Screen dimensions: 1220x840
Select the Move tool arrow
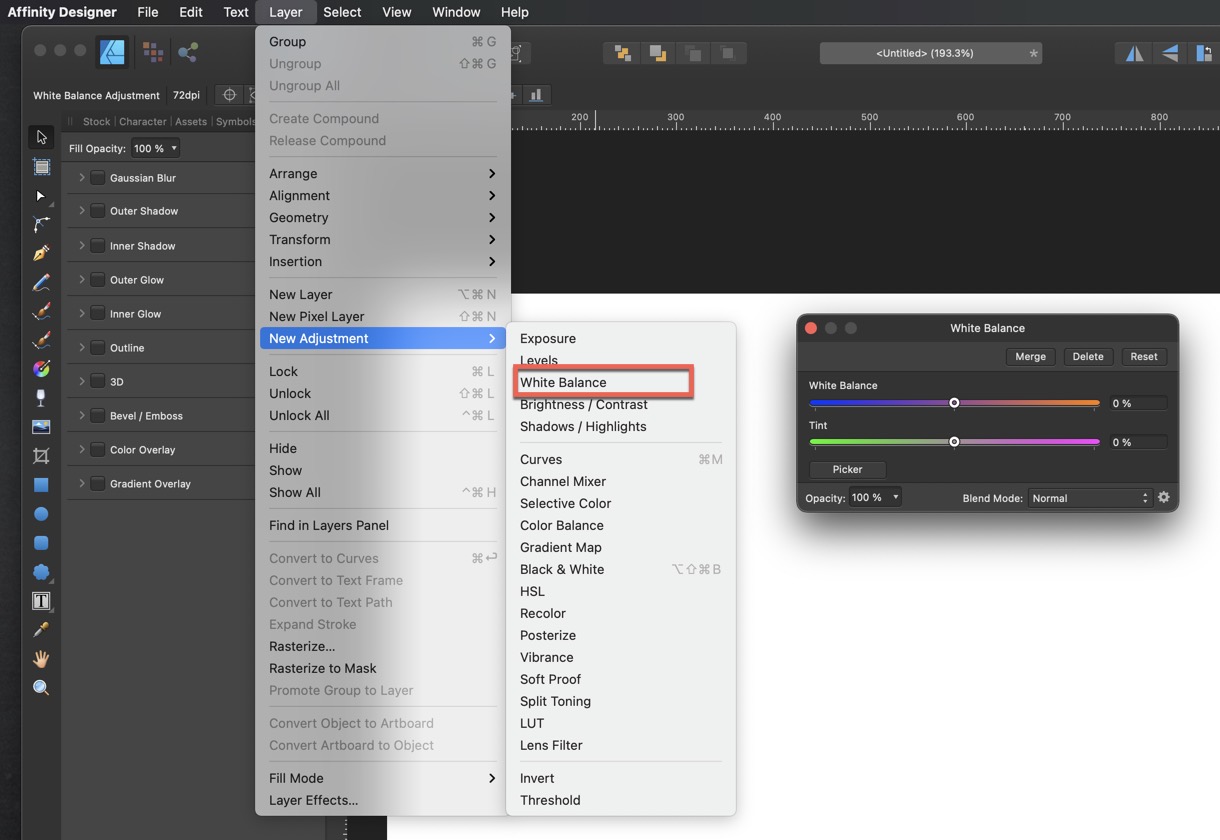point(41,137)
